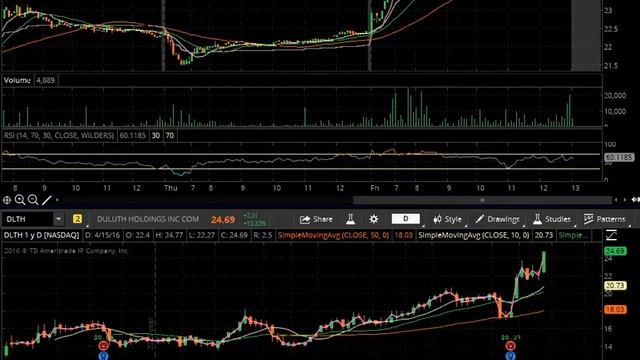Click the RSI (14, 70, 30, CLOSE, WILDERS) label
Image resolution: width=640 pixels, height=360 pixels.
click(x=59, y=136)
